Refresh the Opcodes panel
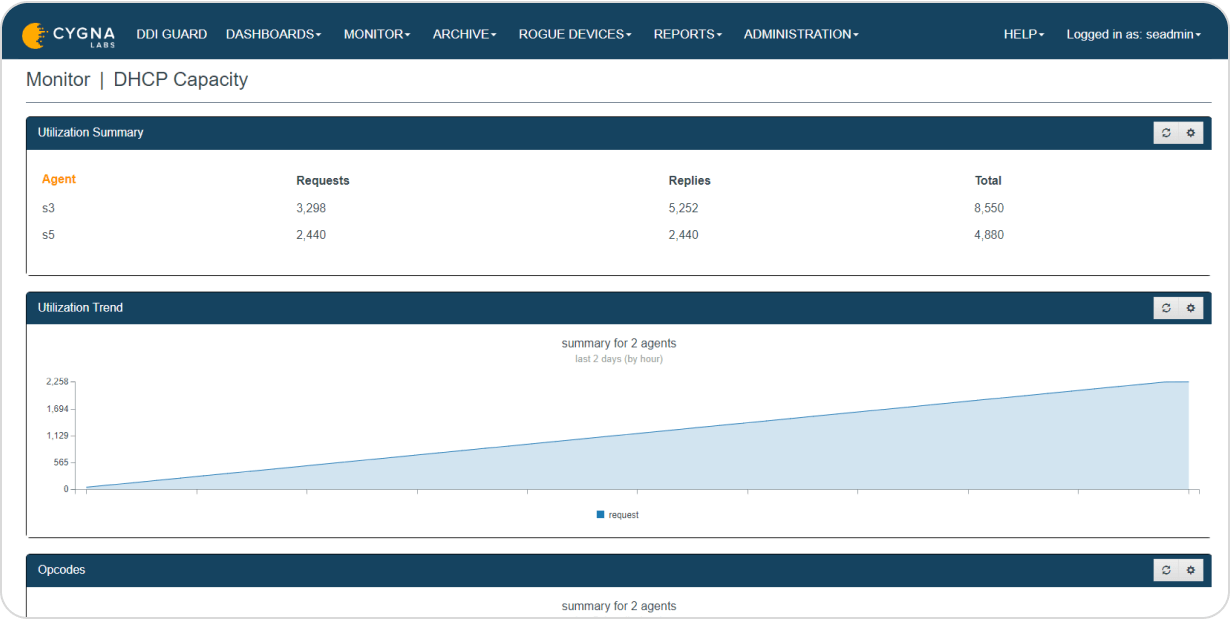Screen dimensions: 1230x619 click(x=1165, y=569)
